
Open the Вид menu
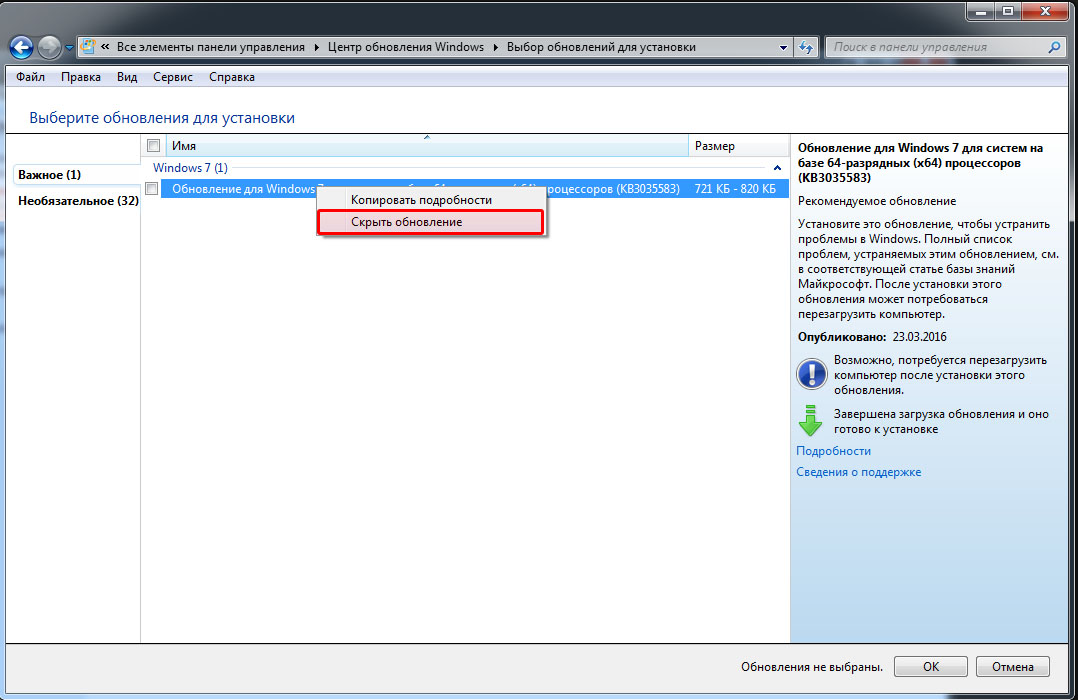point(126,77)
